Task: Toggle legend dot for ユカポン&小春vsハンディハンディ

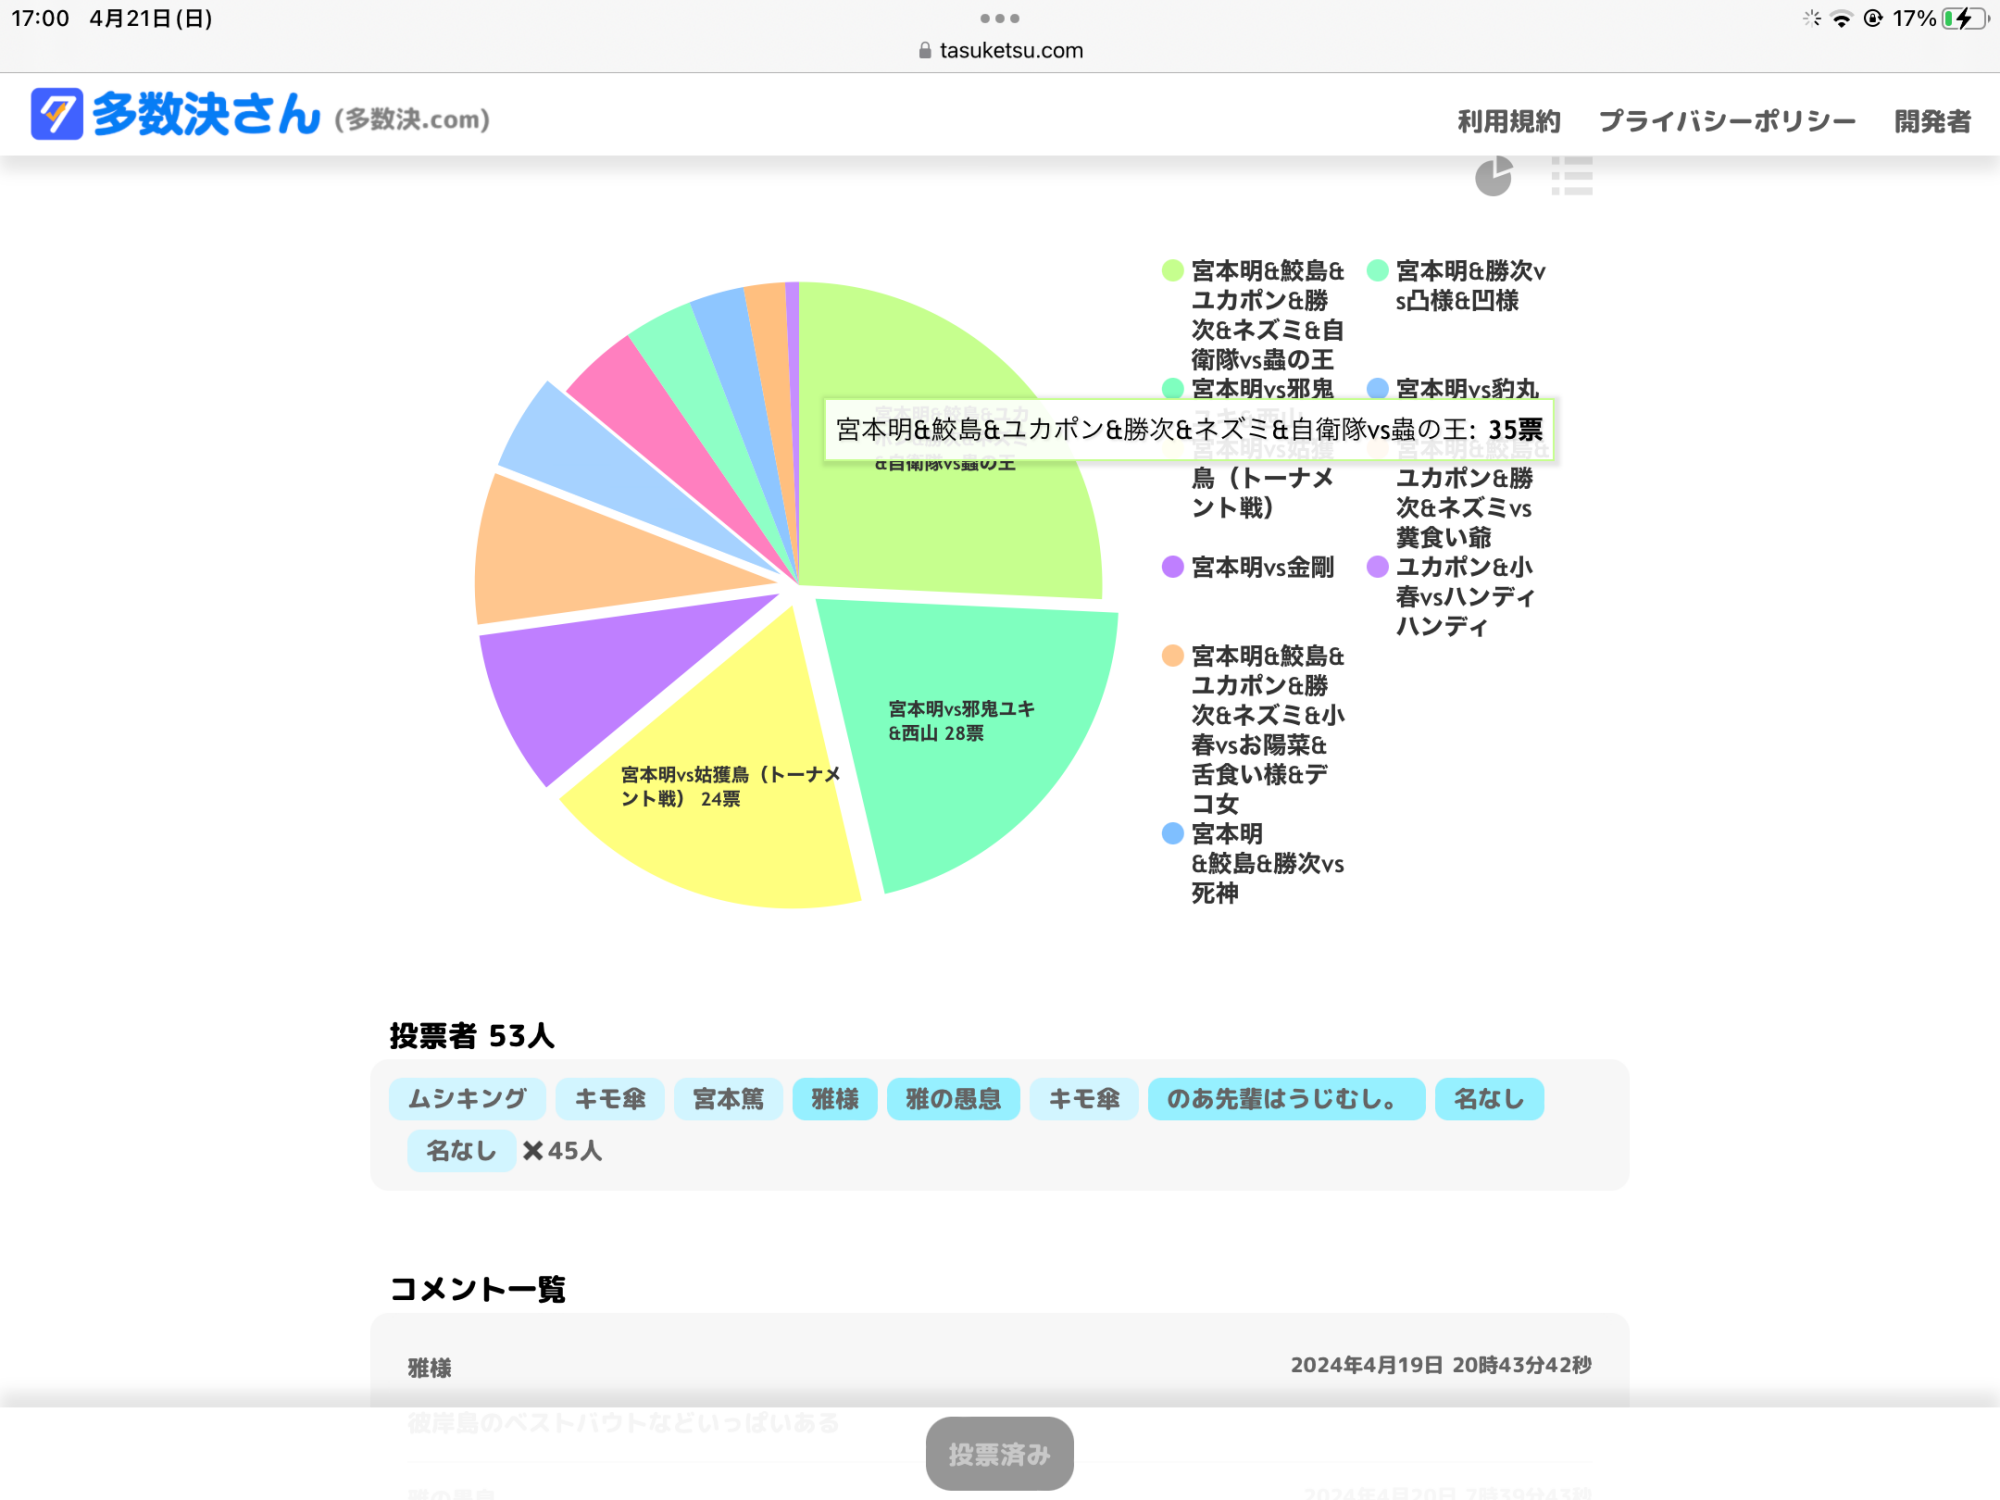Action: tap(1378, 567)
